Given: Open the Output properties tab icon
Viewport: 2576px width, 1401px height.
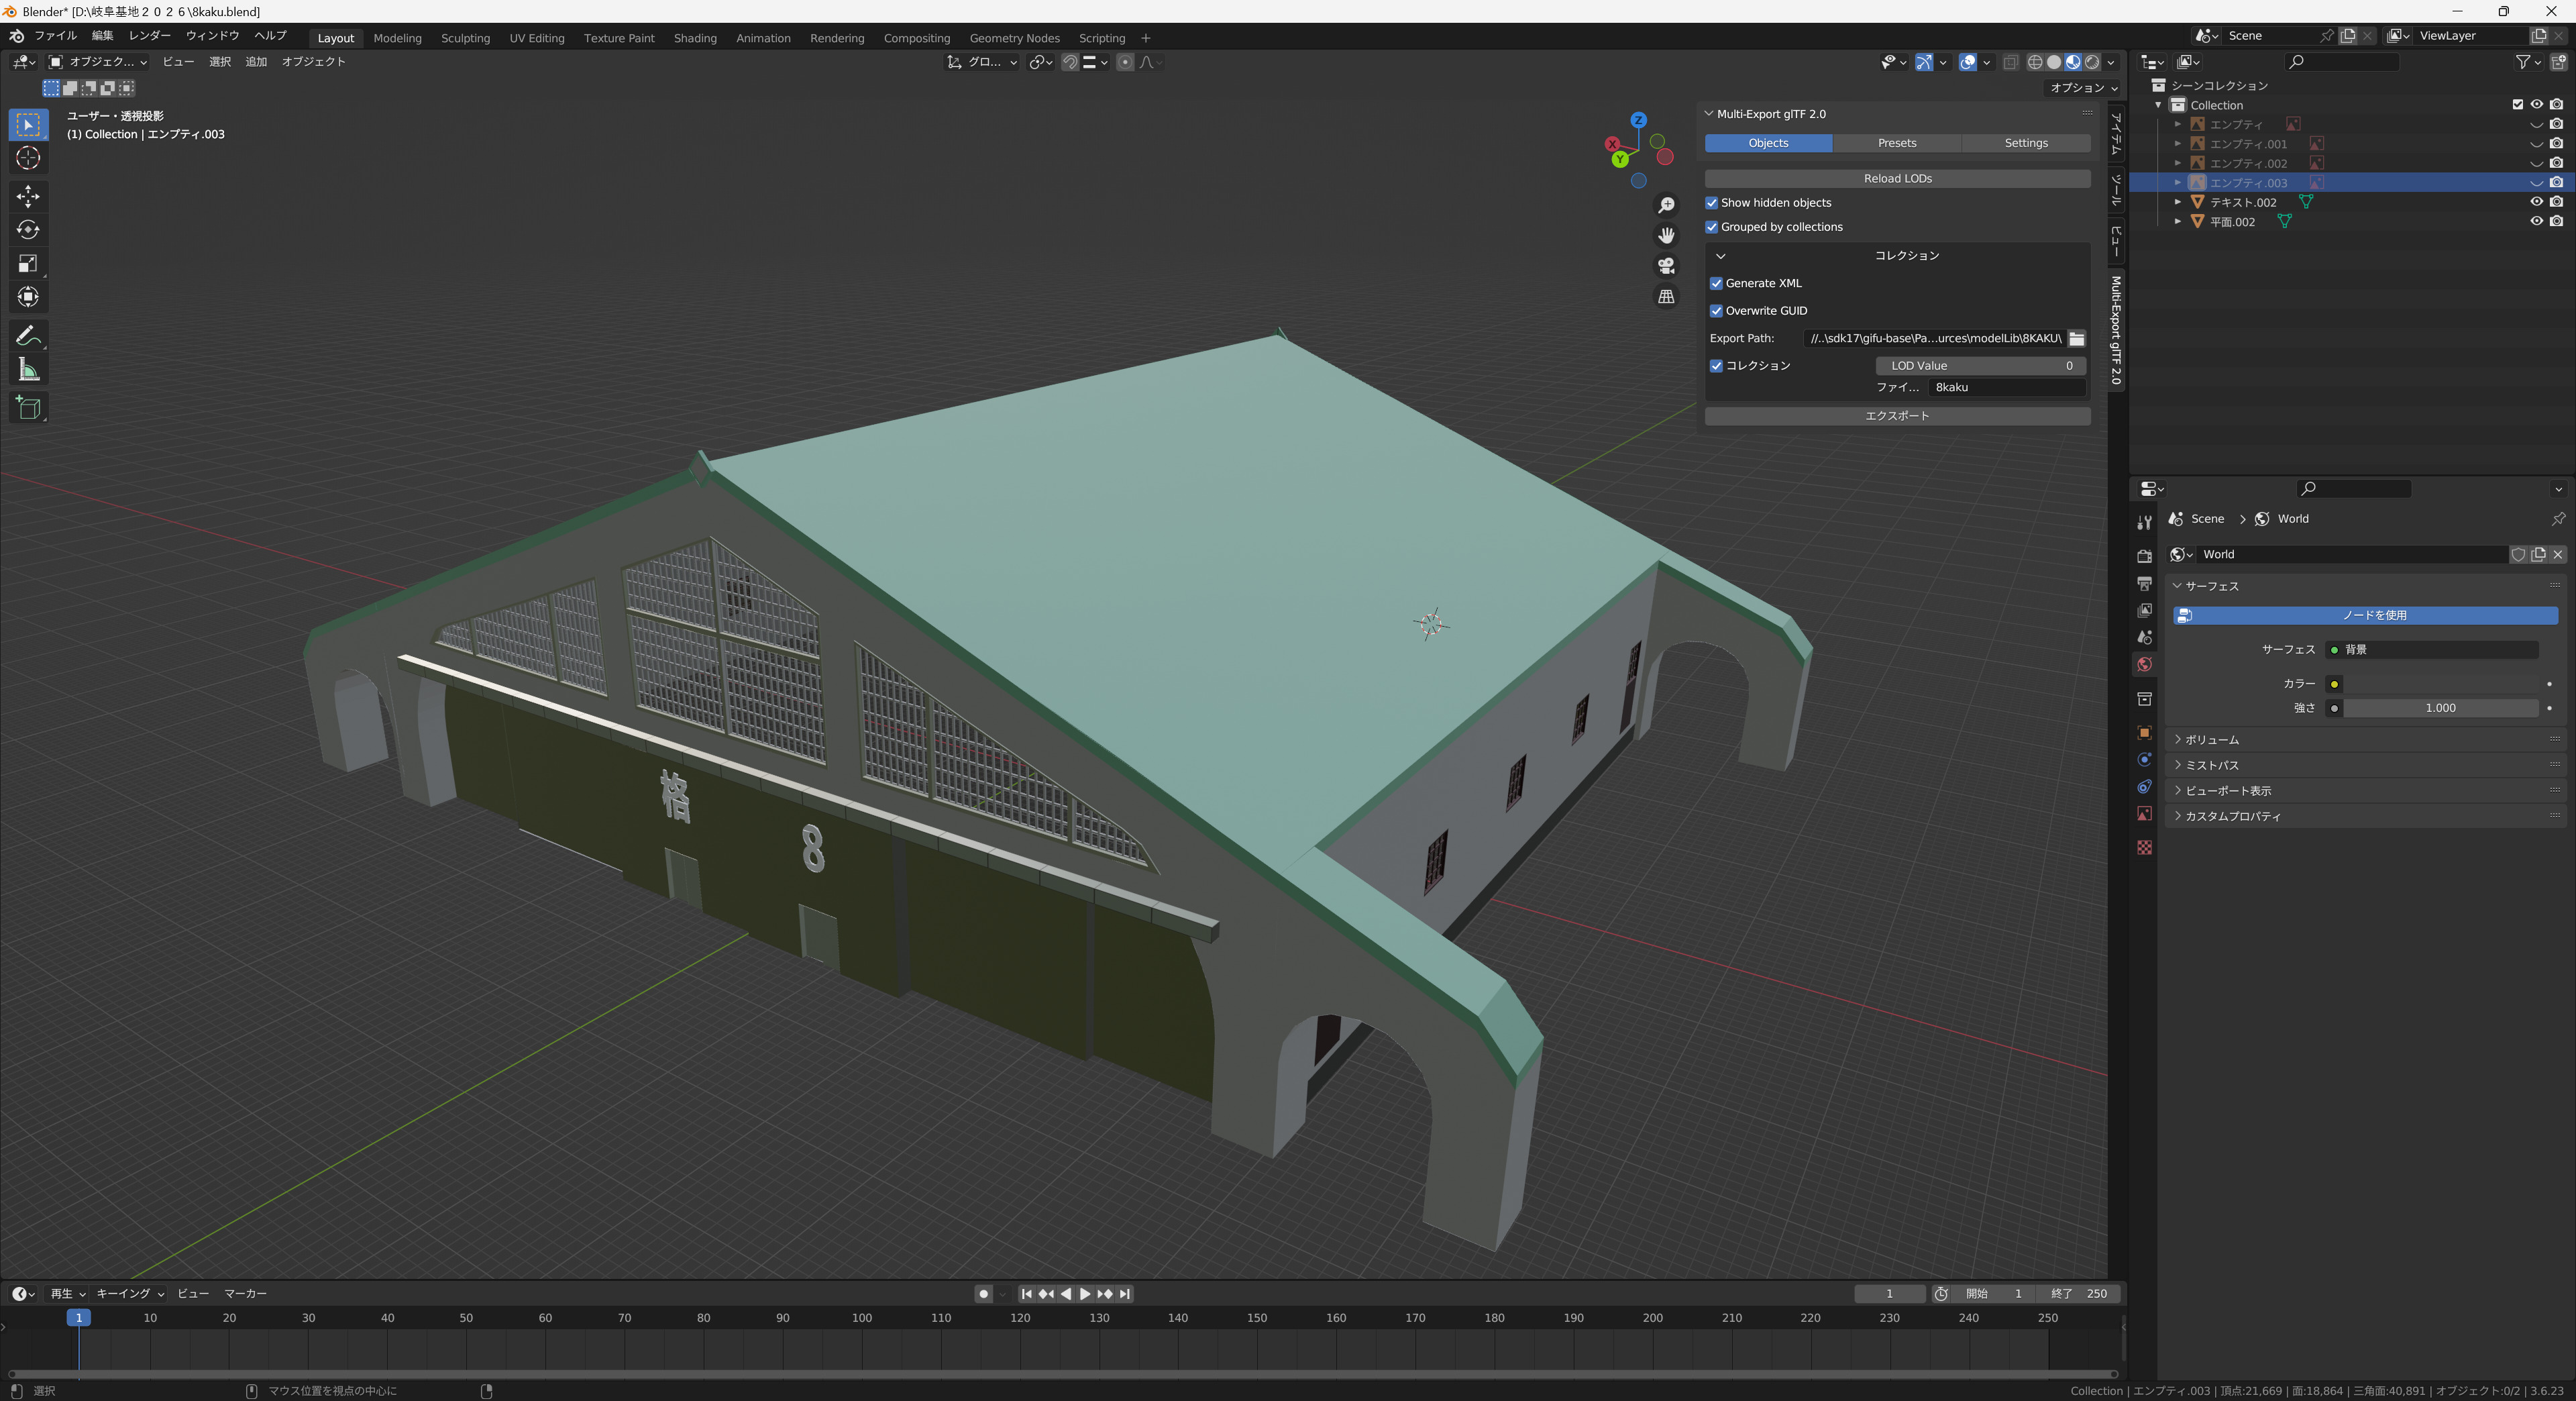Looking at the screenshot, I should (x=2144, y=583).
